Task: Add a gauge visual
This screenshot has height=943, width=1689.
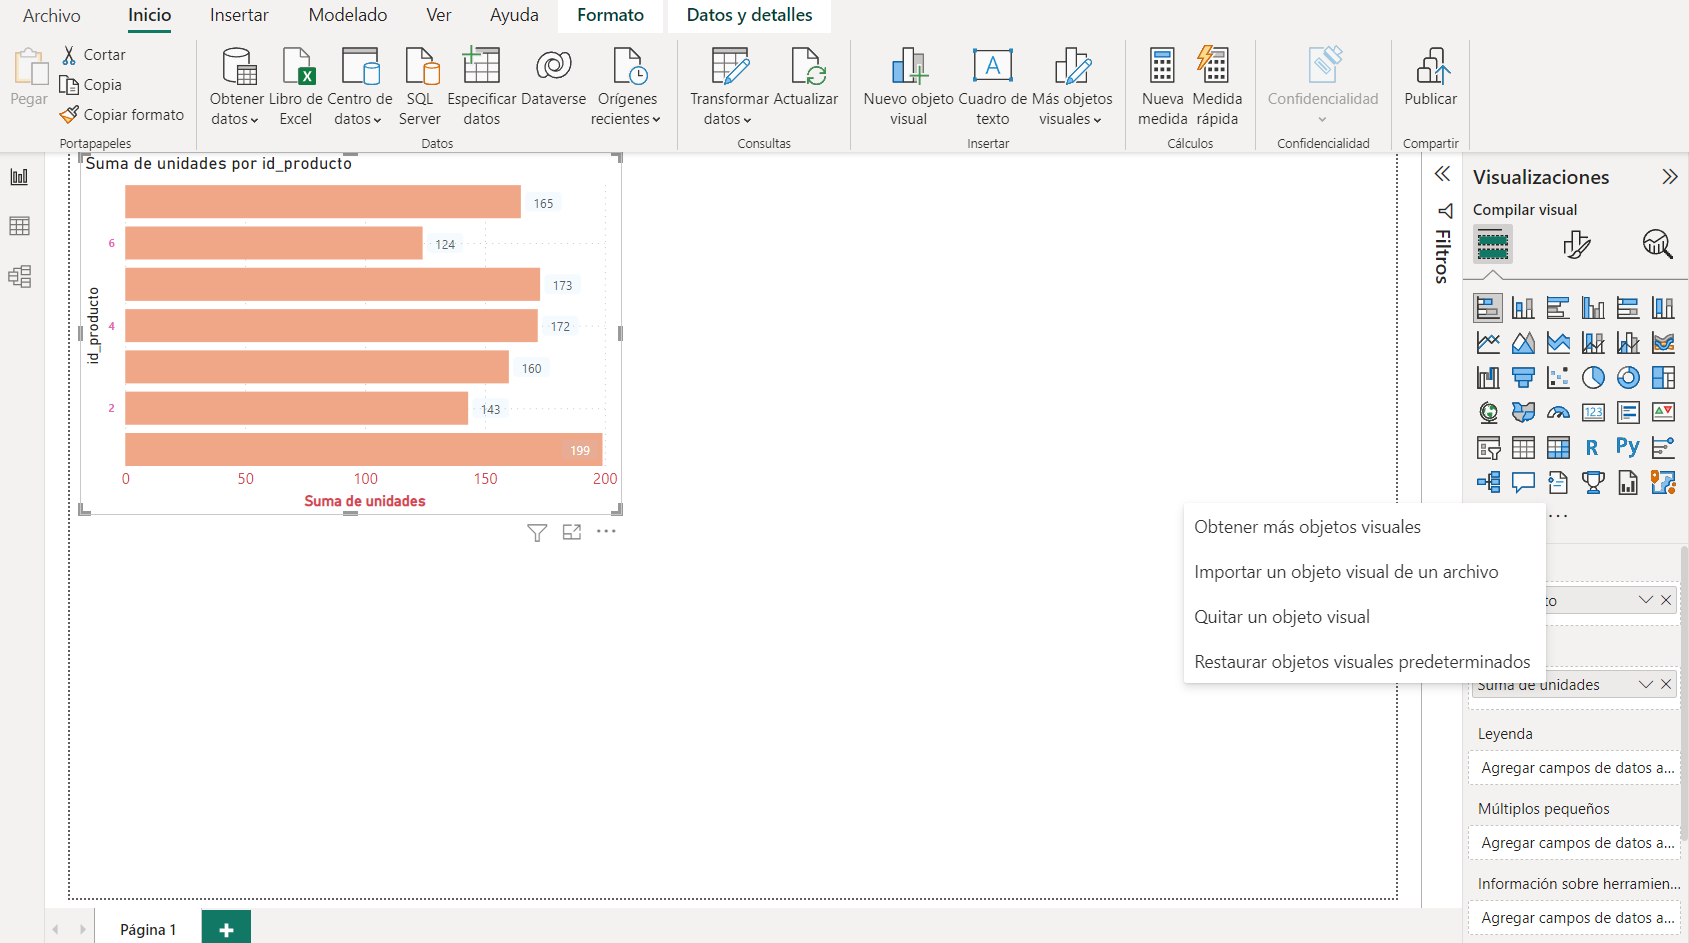Action: (x=1558, y=412)
